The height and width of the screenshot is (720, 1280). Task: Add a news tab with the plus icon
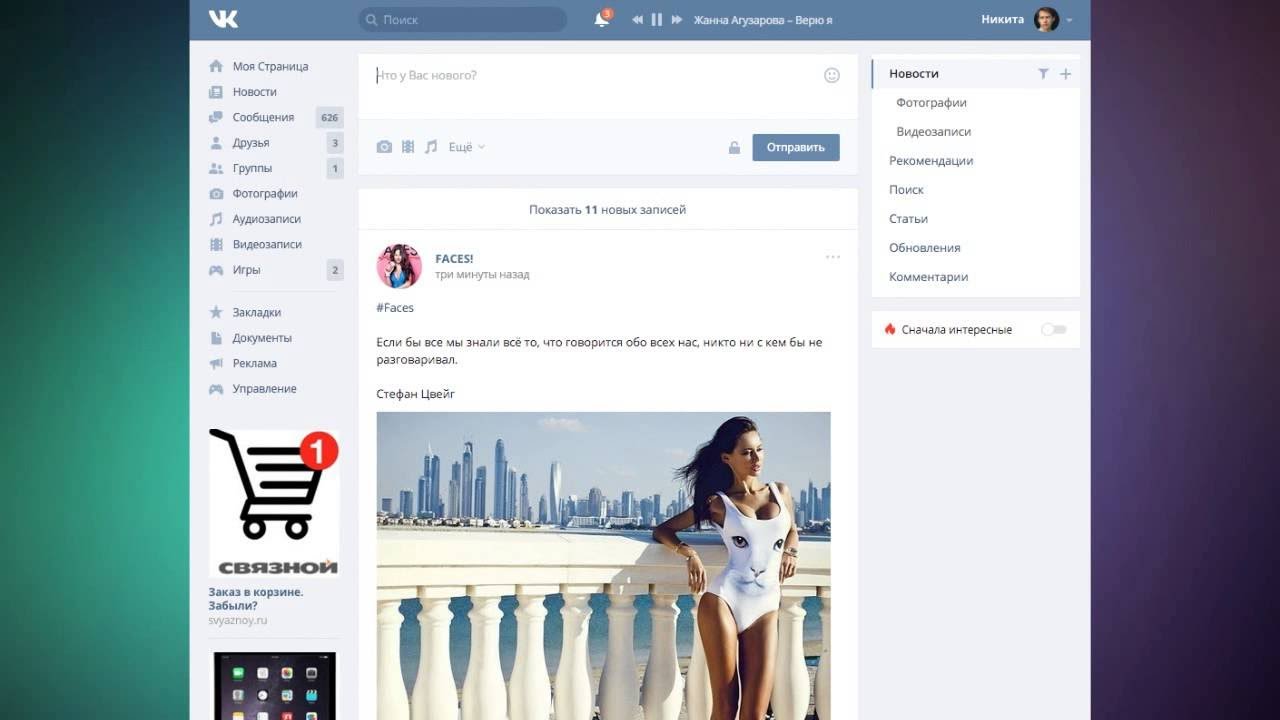(1065, 74)
